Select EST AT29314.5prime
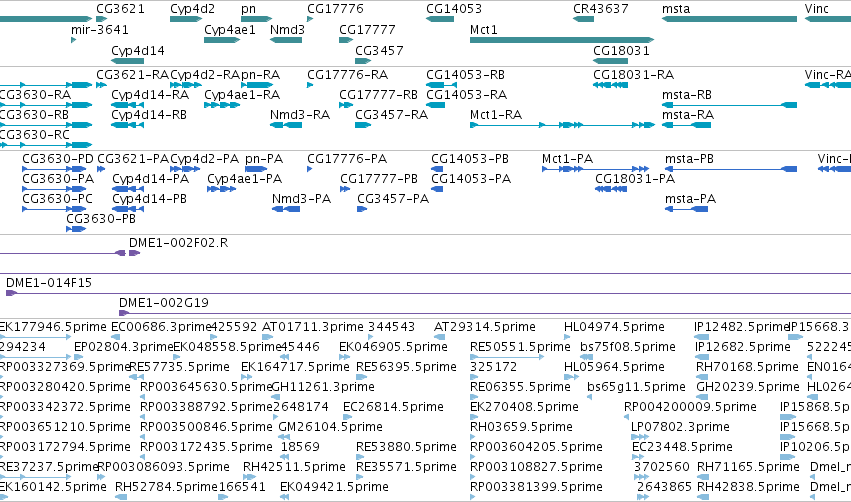Screen dimensions: 851x502 point(485,327)
